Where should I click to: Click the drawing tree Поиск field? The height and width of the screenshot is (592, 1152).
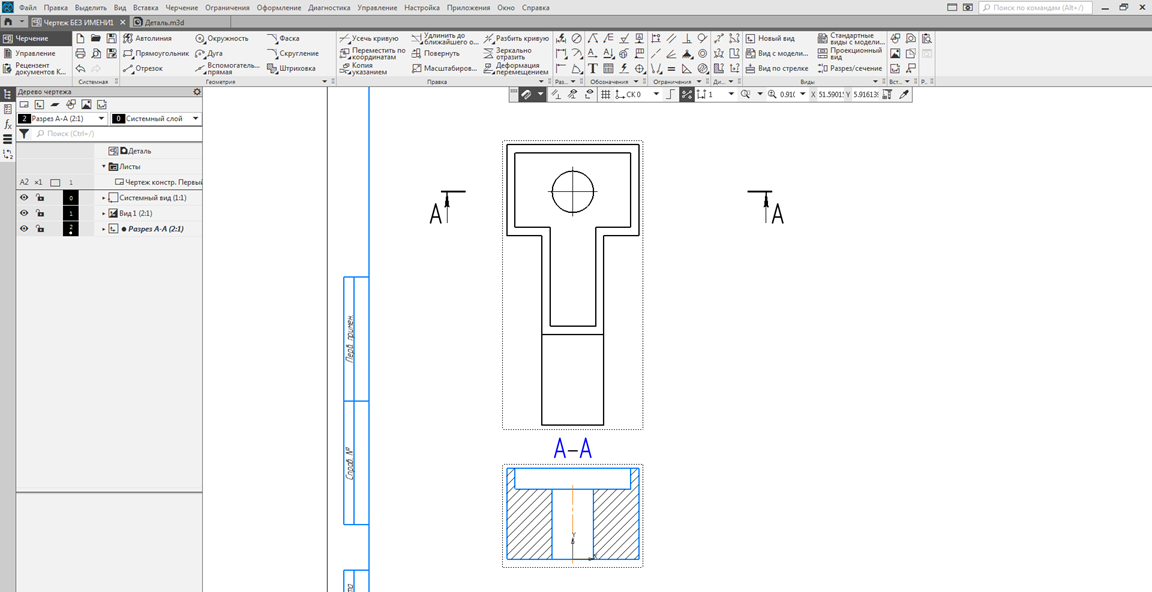118,134
